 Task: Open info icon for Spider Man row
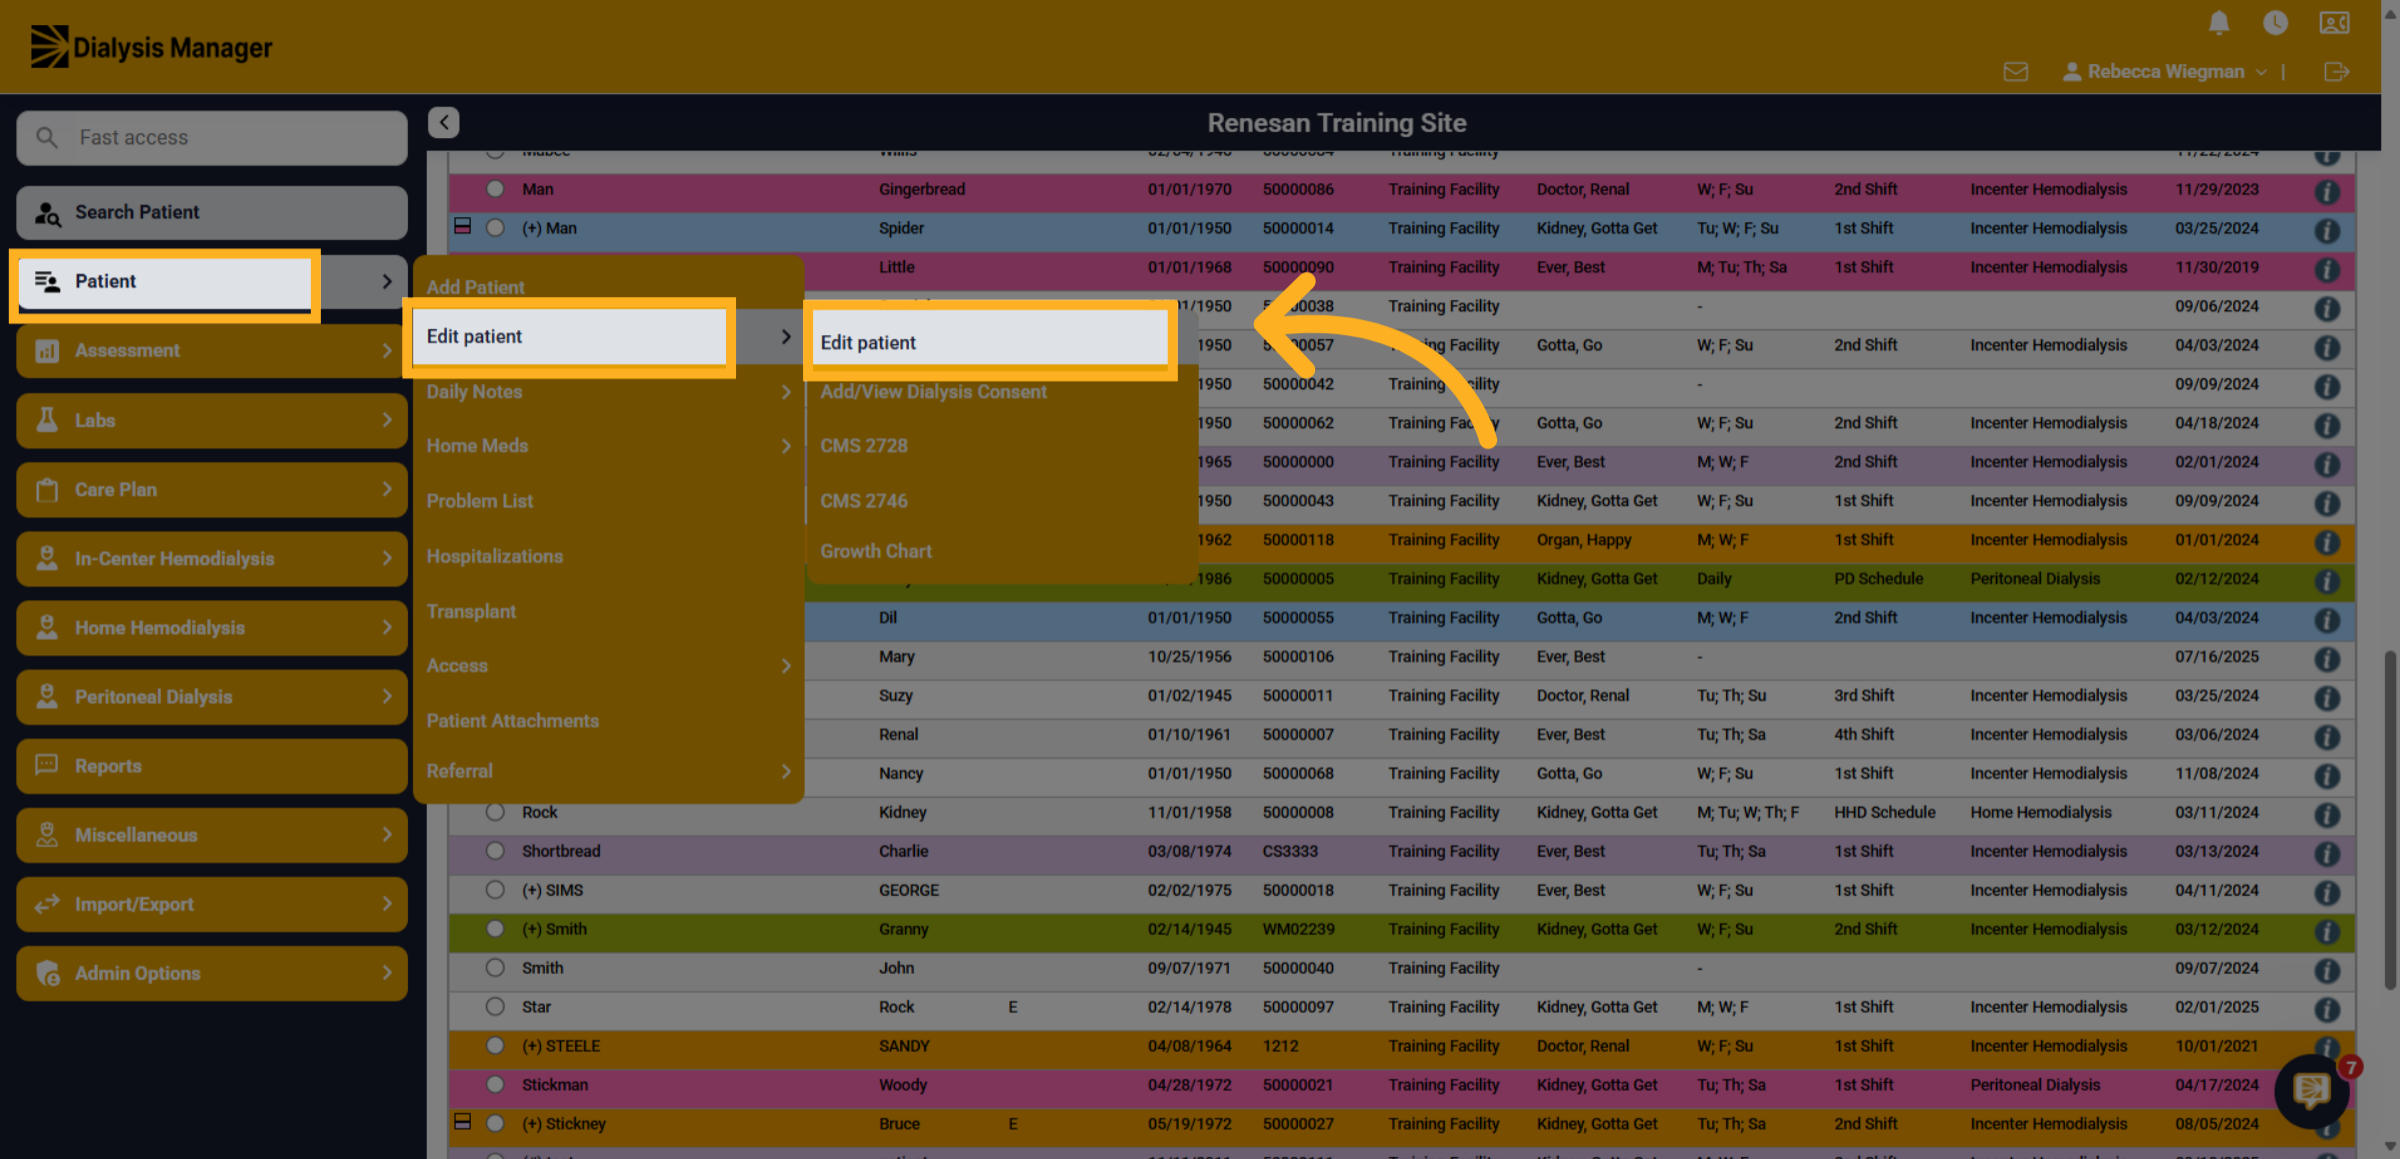(x=2327, y=230)
